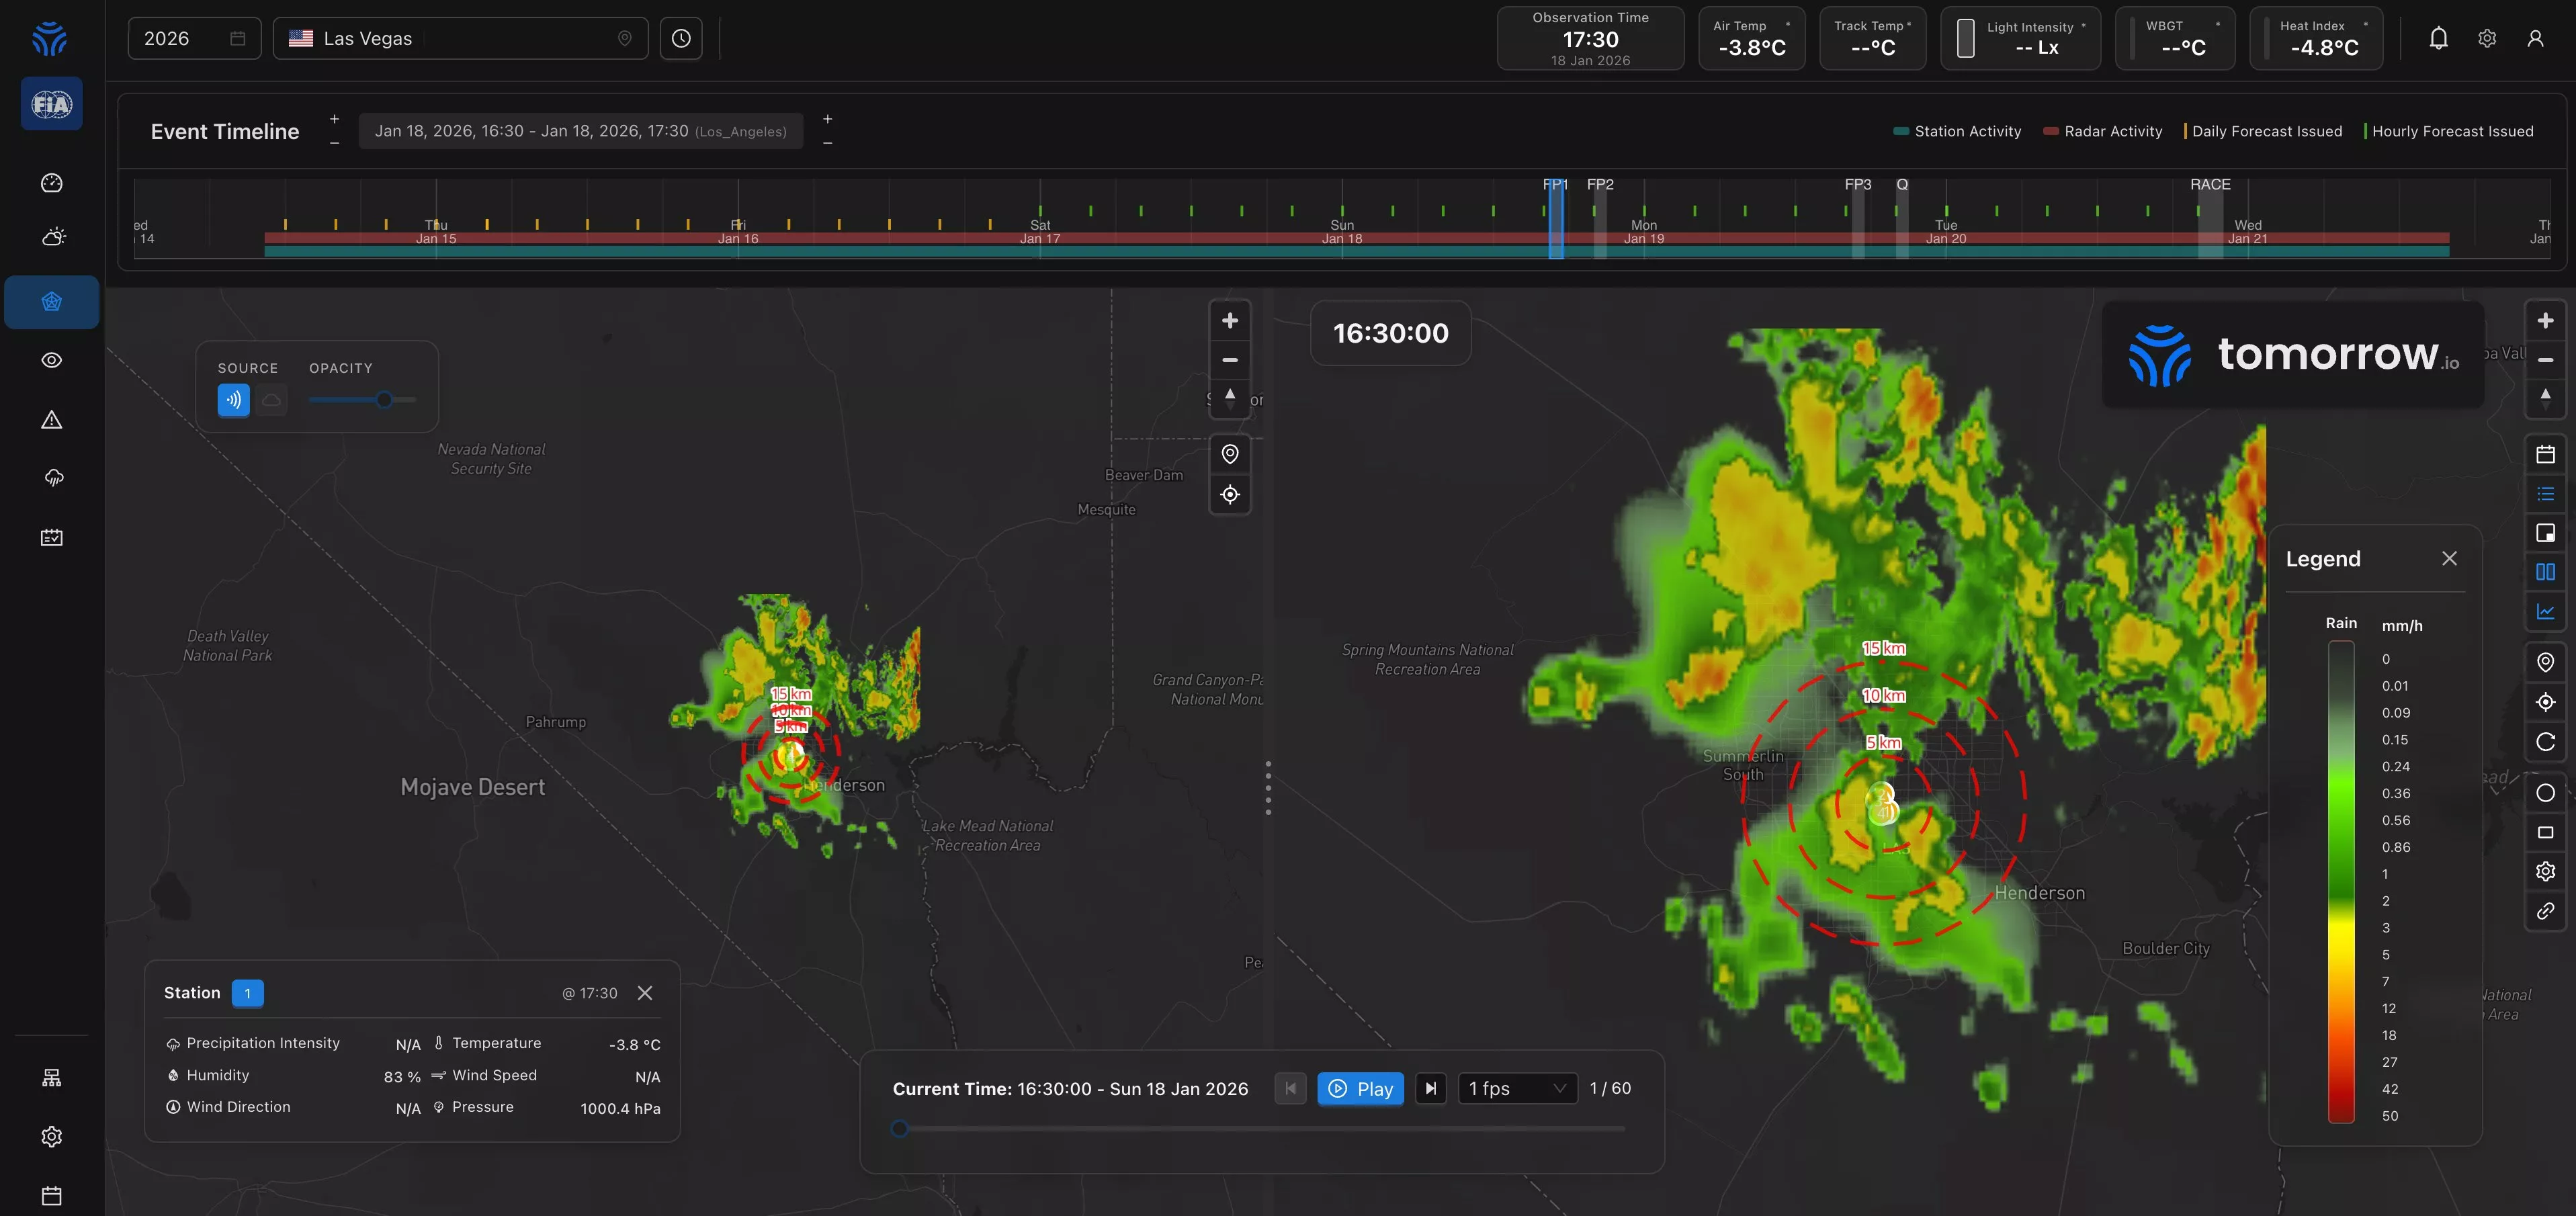Click the Observation Time 17:30 card
The width and height of the screenshot is (2576, 1216).
tap(1590, 38)
